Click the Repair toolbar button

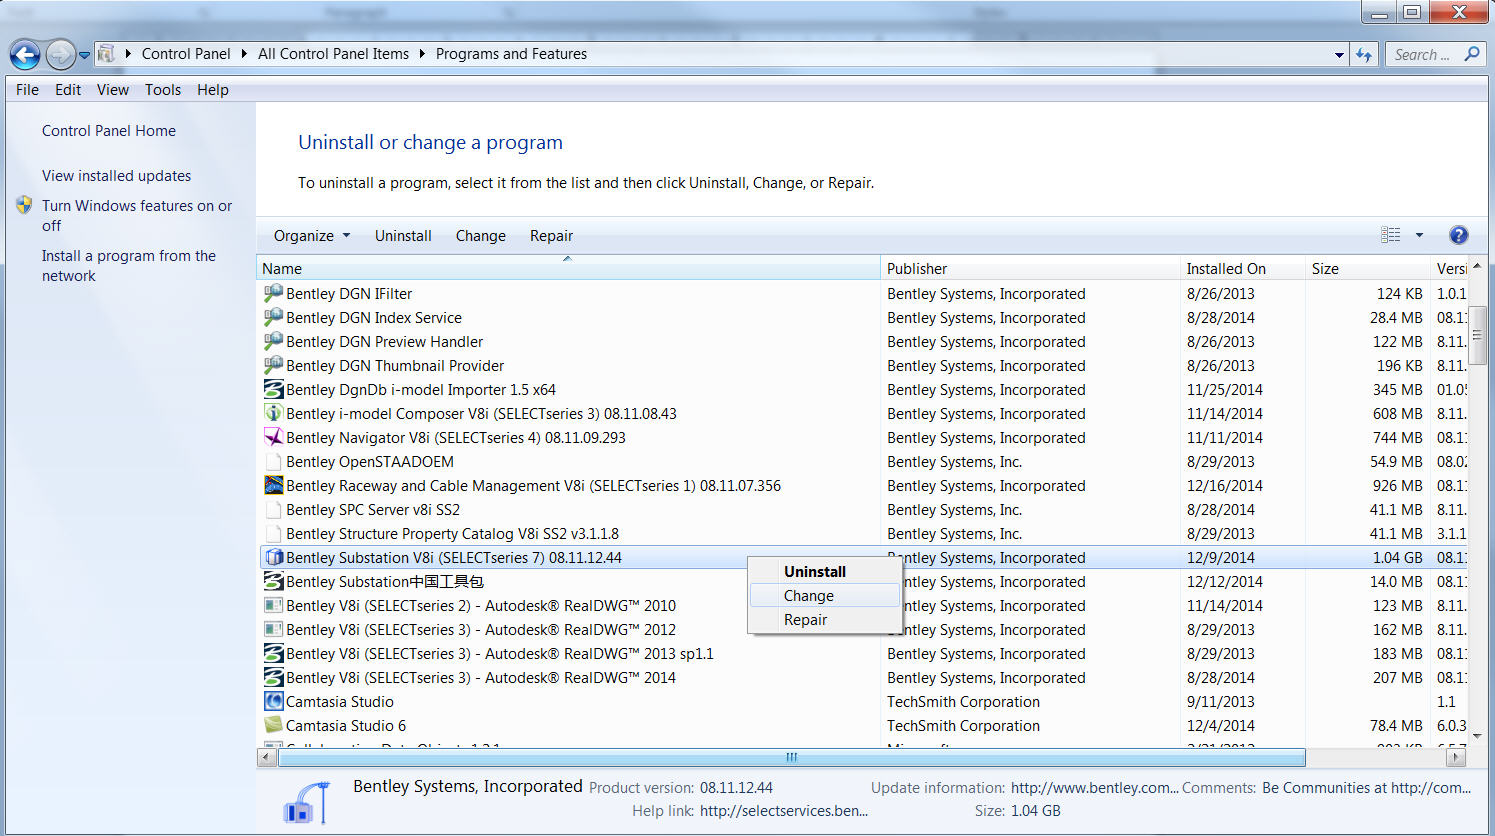pyautogui.click(x=551, y=236)
